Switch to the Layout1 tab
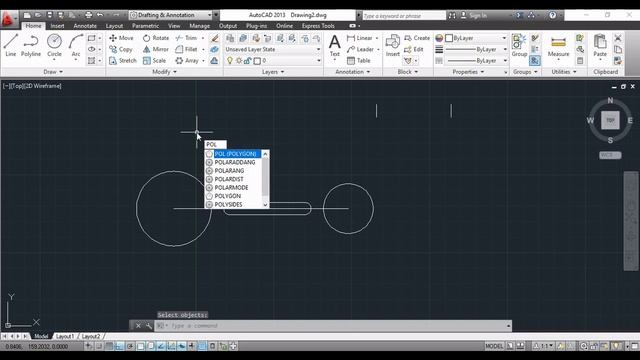Image resolution: width=640 pixels, height=360 pixels. [65, 336]
